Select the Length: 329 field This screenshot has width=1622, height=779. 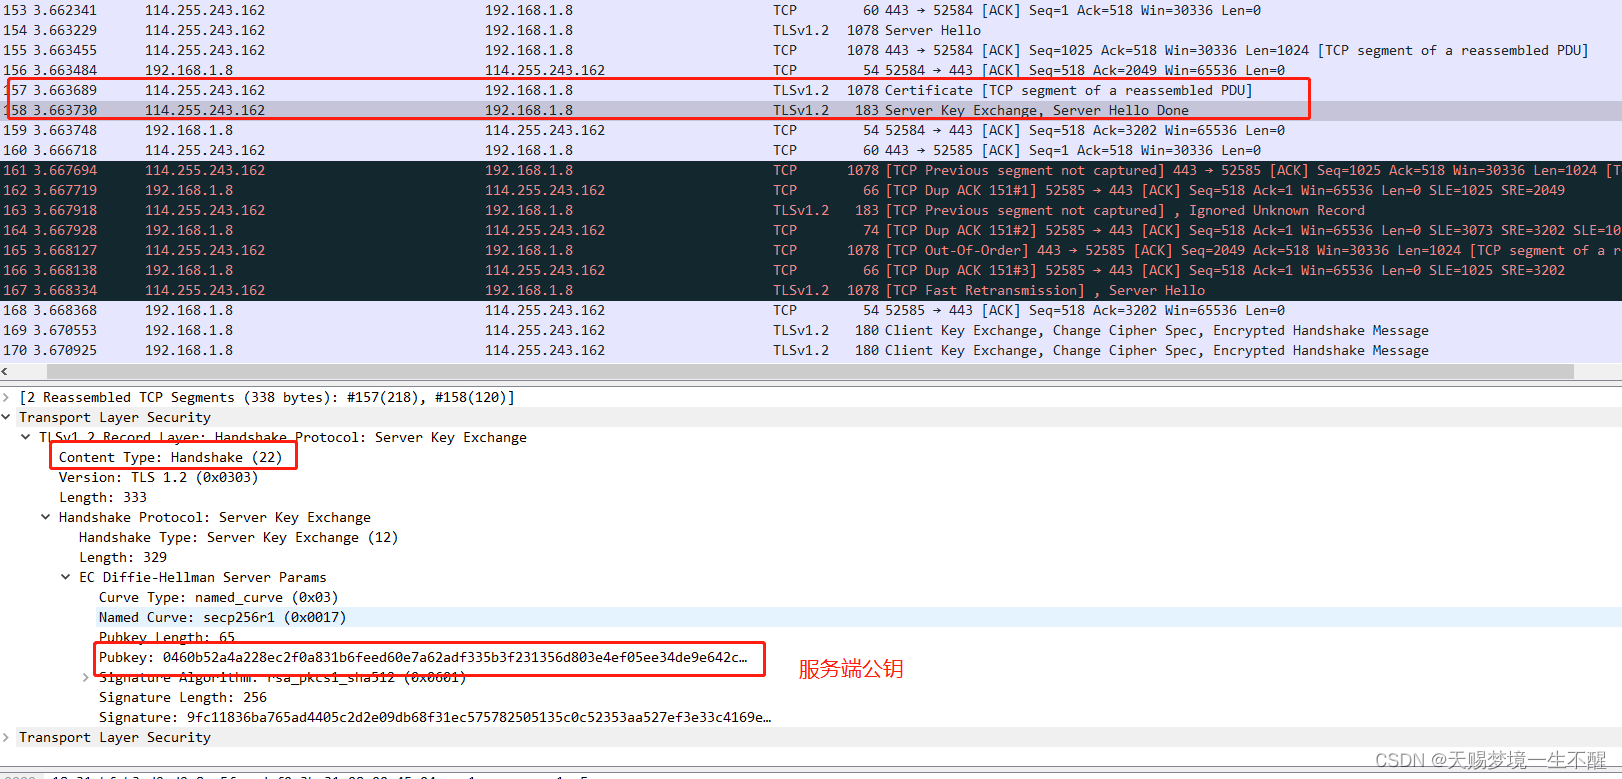[x=122, y=557]
